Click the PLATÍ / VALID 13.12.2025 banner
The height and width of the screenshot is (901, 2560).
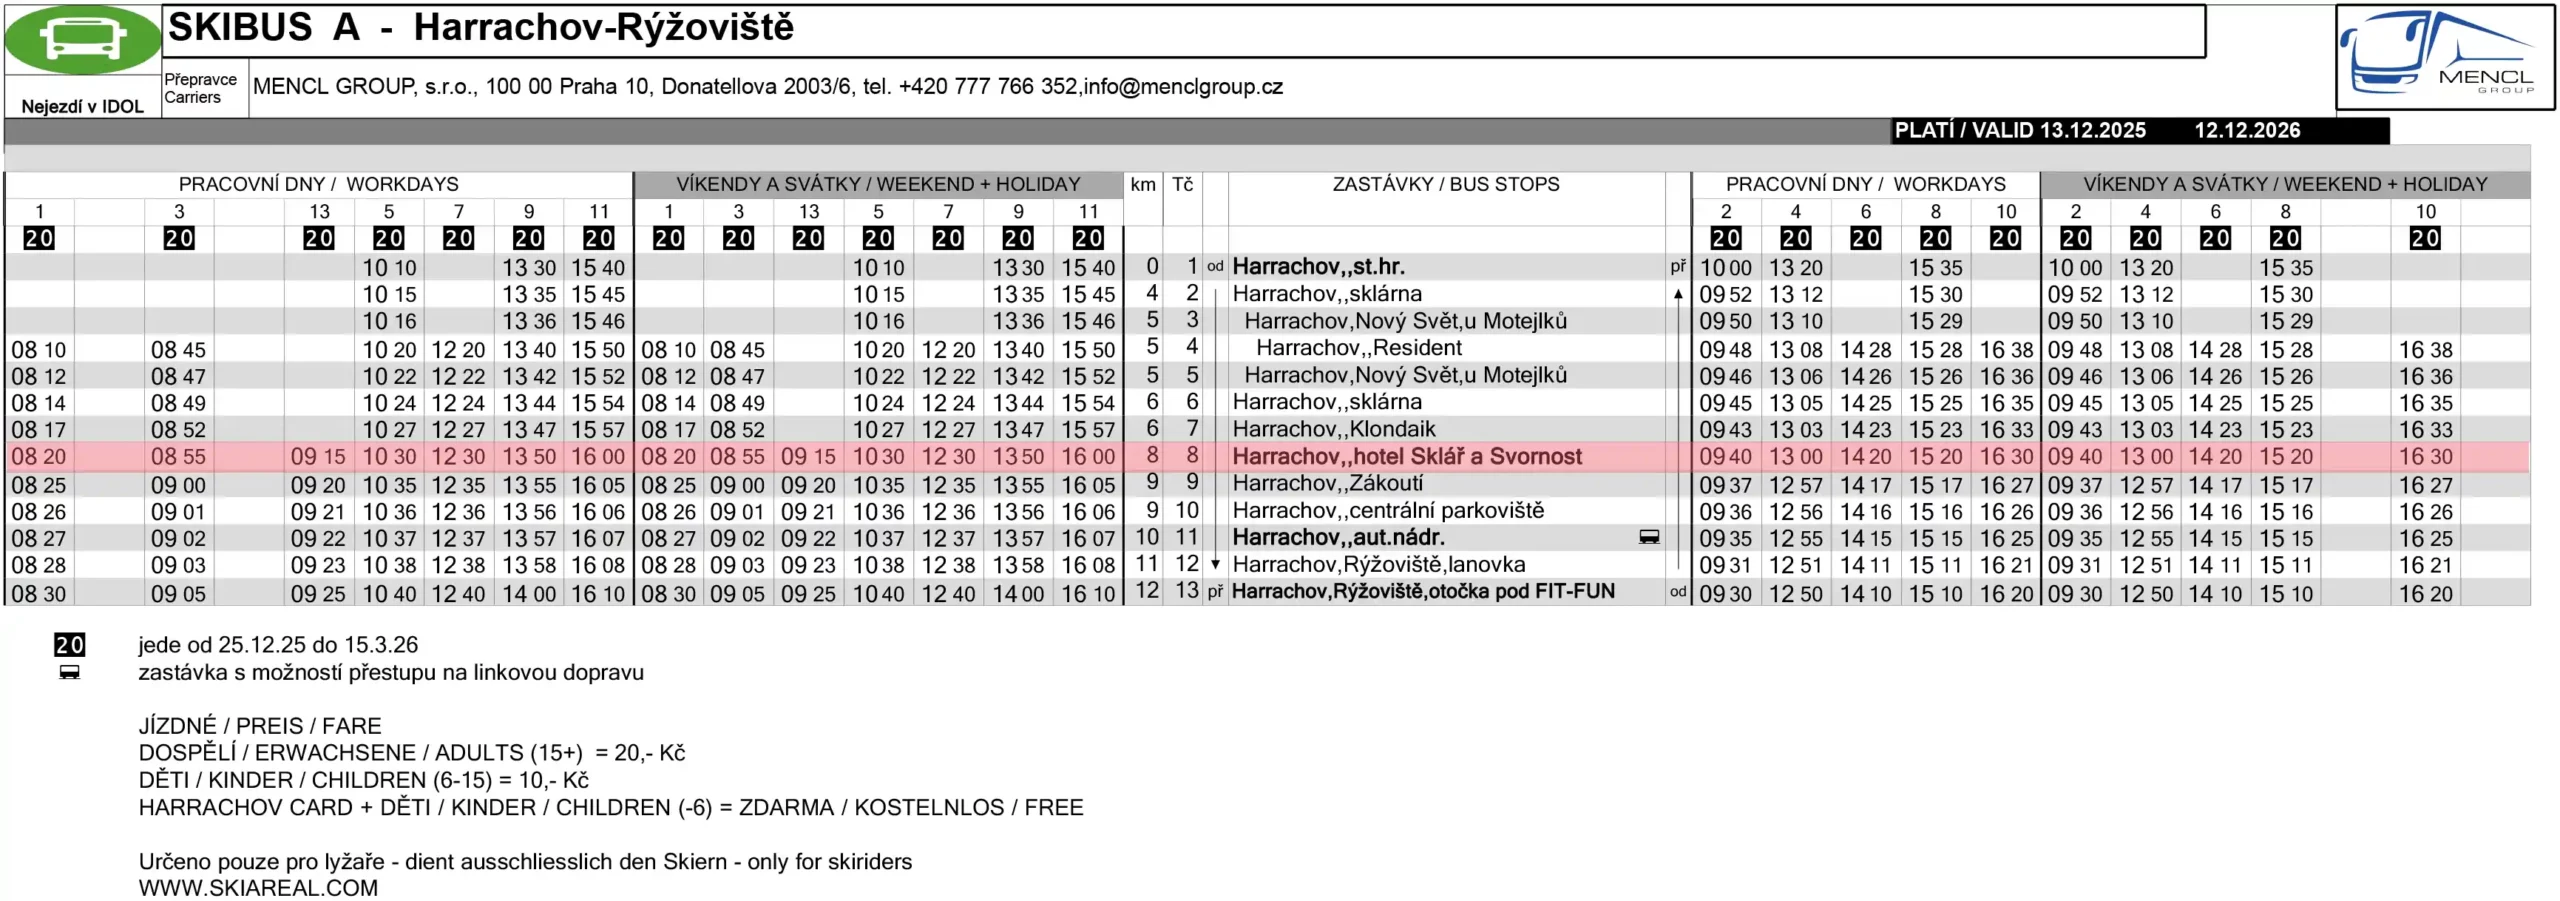(x=2019, y=131)
